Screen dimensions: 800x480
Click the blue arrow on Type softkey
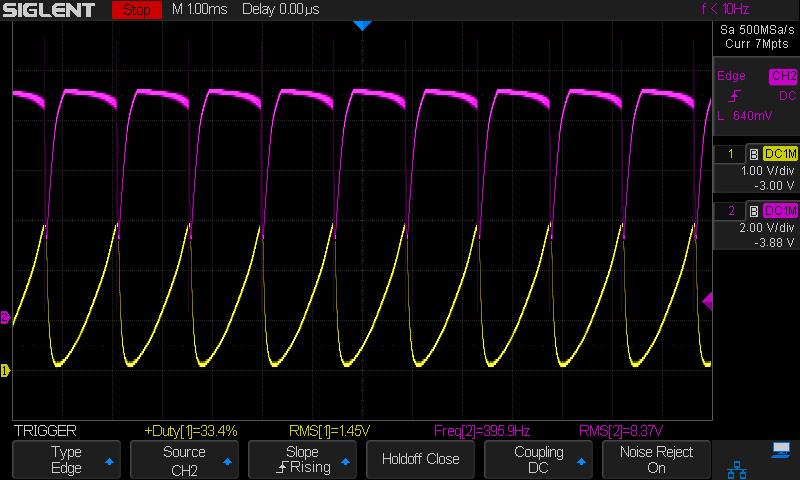click(109, 462)
